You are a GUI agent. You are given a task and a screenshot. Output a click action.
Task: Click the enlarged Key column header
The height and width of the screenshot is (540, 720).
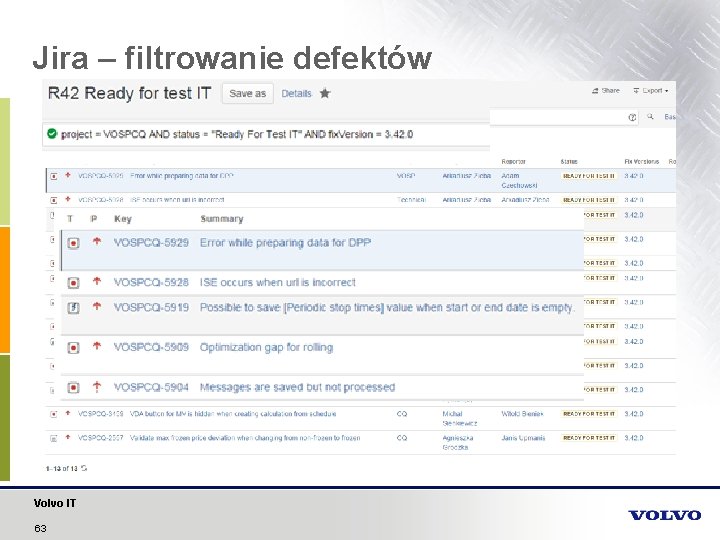point(123,219)
